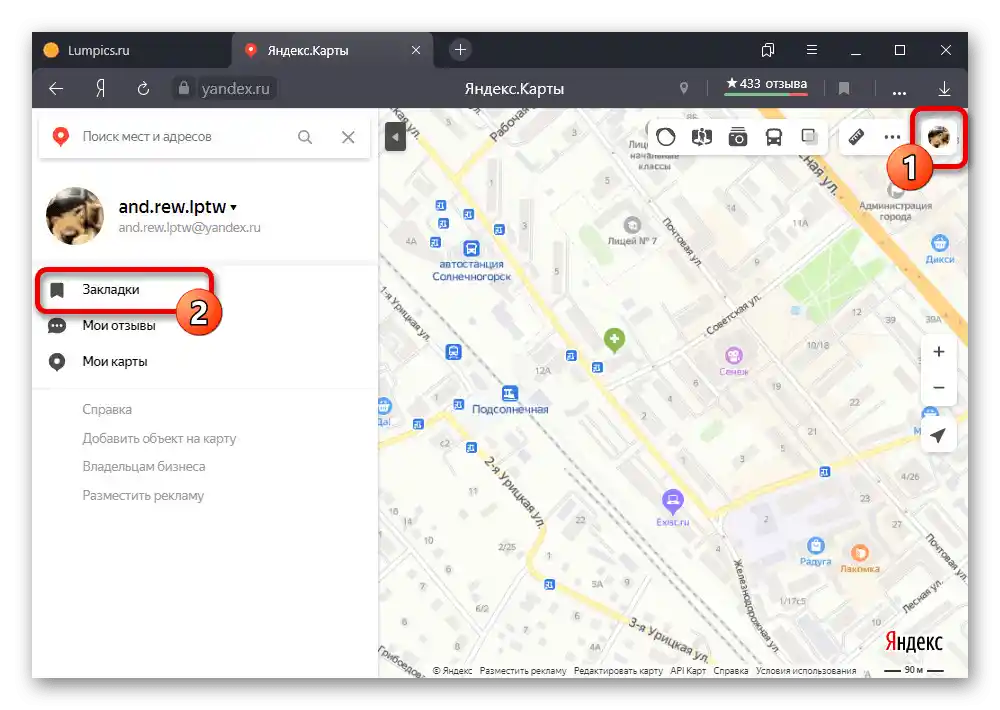The image size is (1000, 710).
Task: Open the camera photos icon in the map toolbar
Action: click(x=738, y=137)
